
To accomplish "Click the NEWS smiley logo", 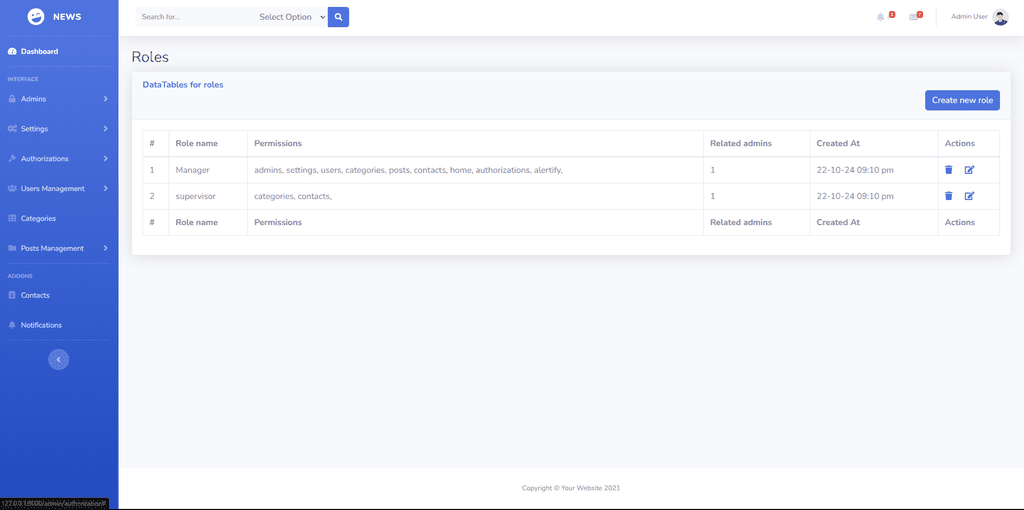I will (36, 17).
